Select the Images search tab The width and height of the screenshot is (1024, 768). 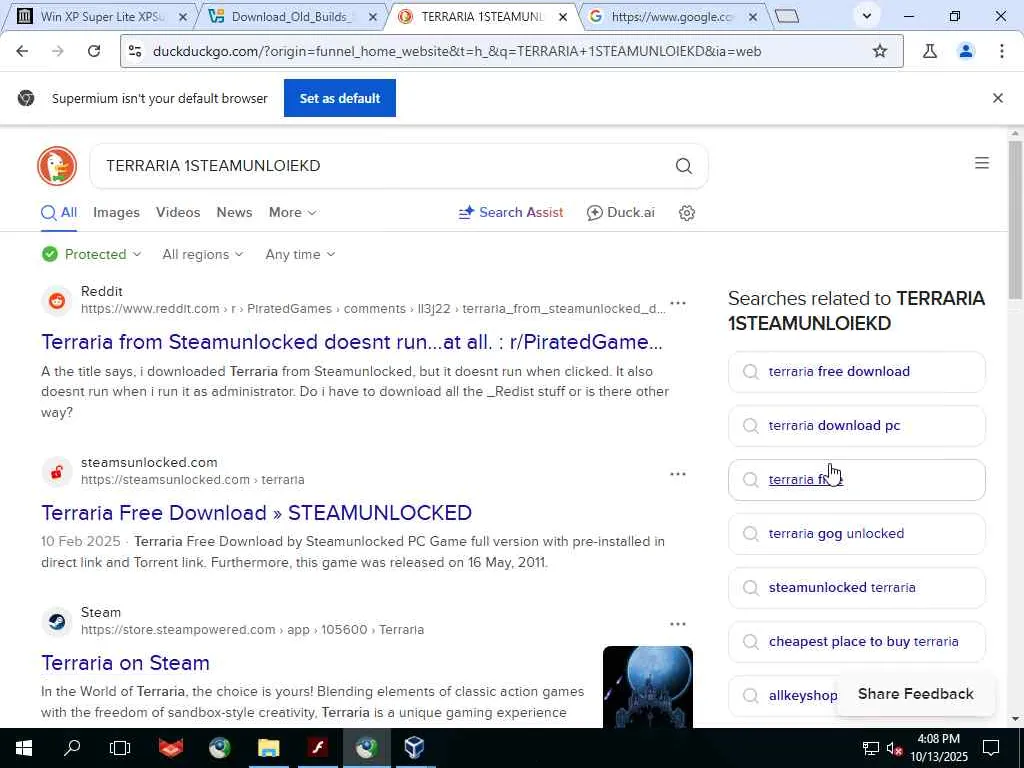click(x=116, y=213)
